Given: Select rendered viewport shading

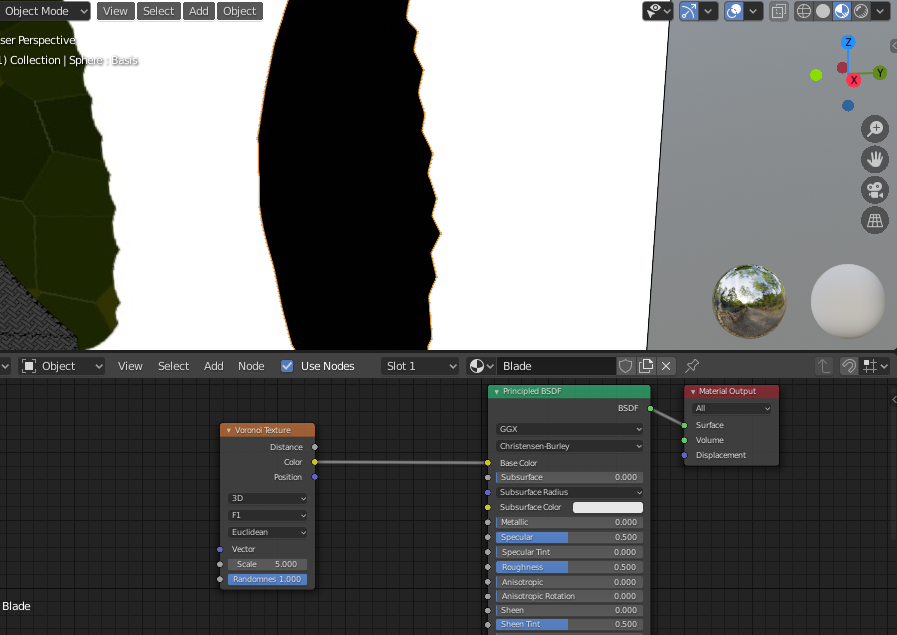Looking at the screenshot, I should (861, 11).
